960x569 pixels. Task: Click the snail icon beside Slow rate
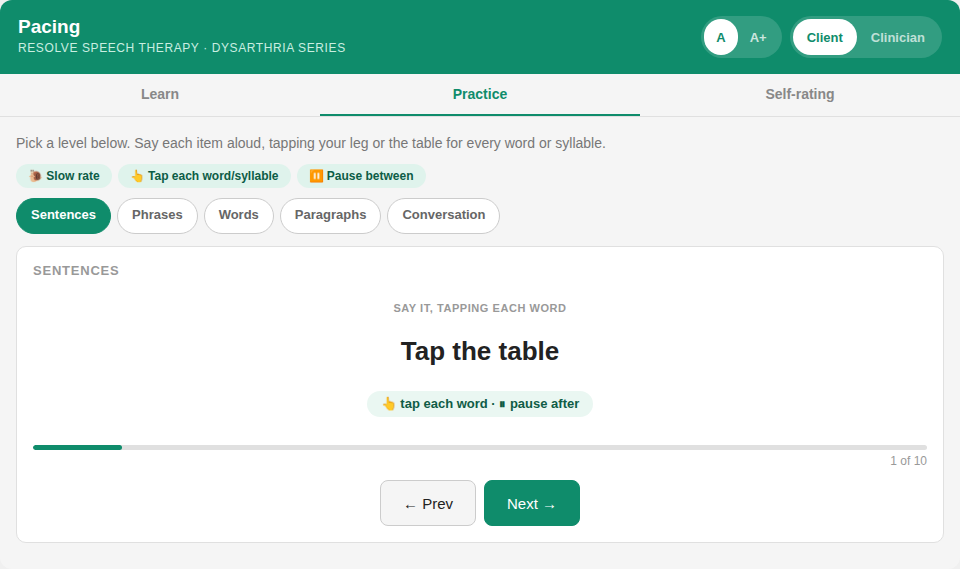click(36, 176)
